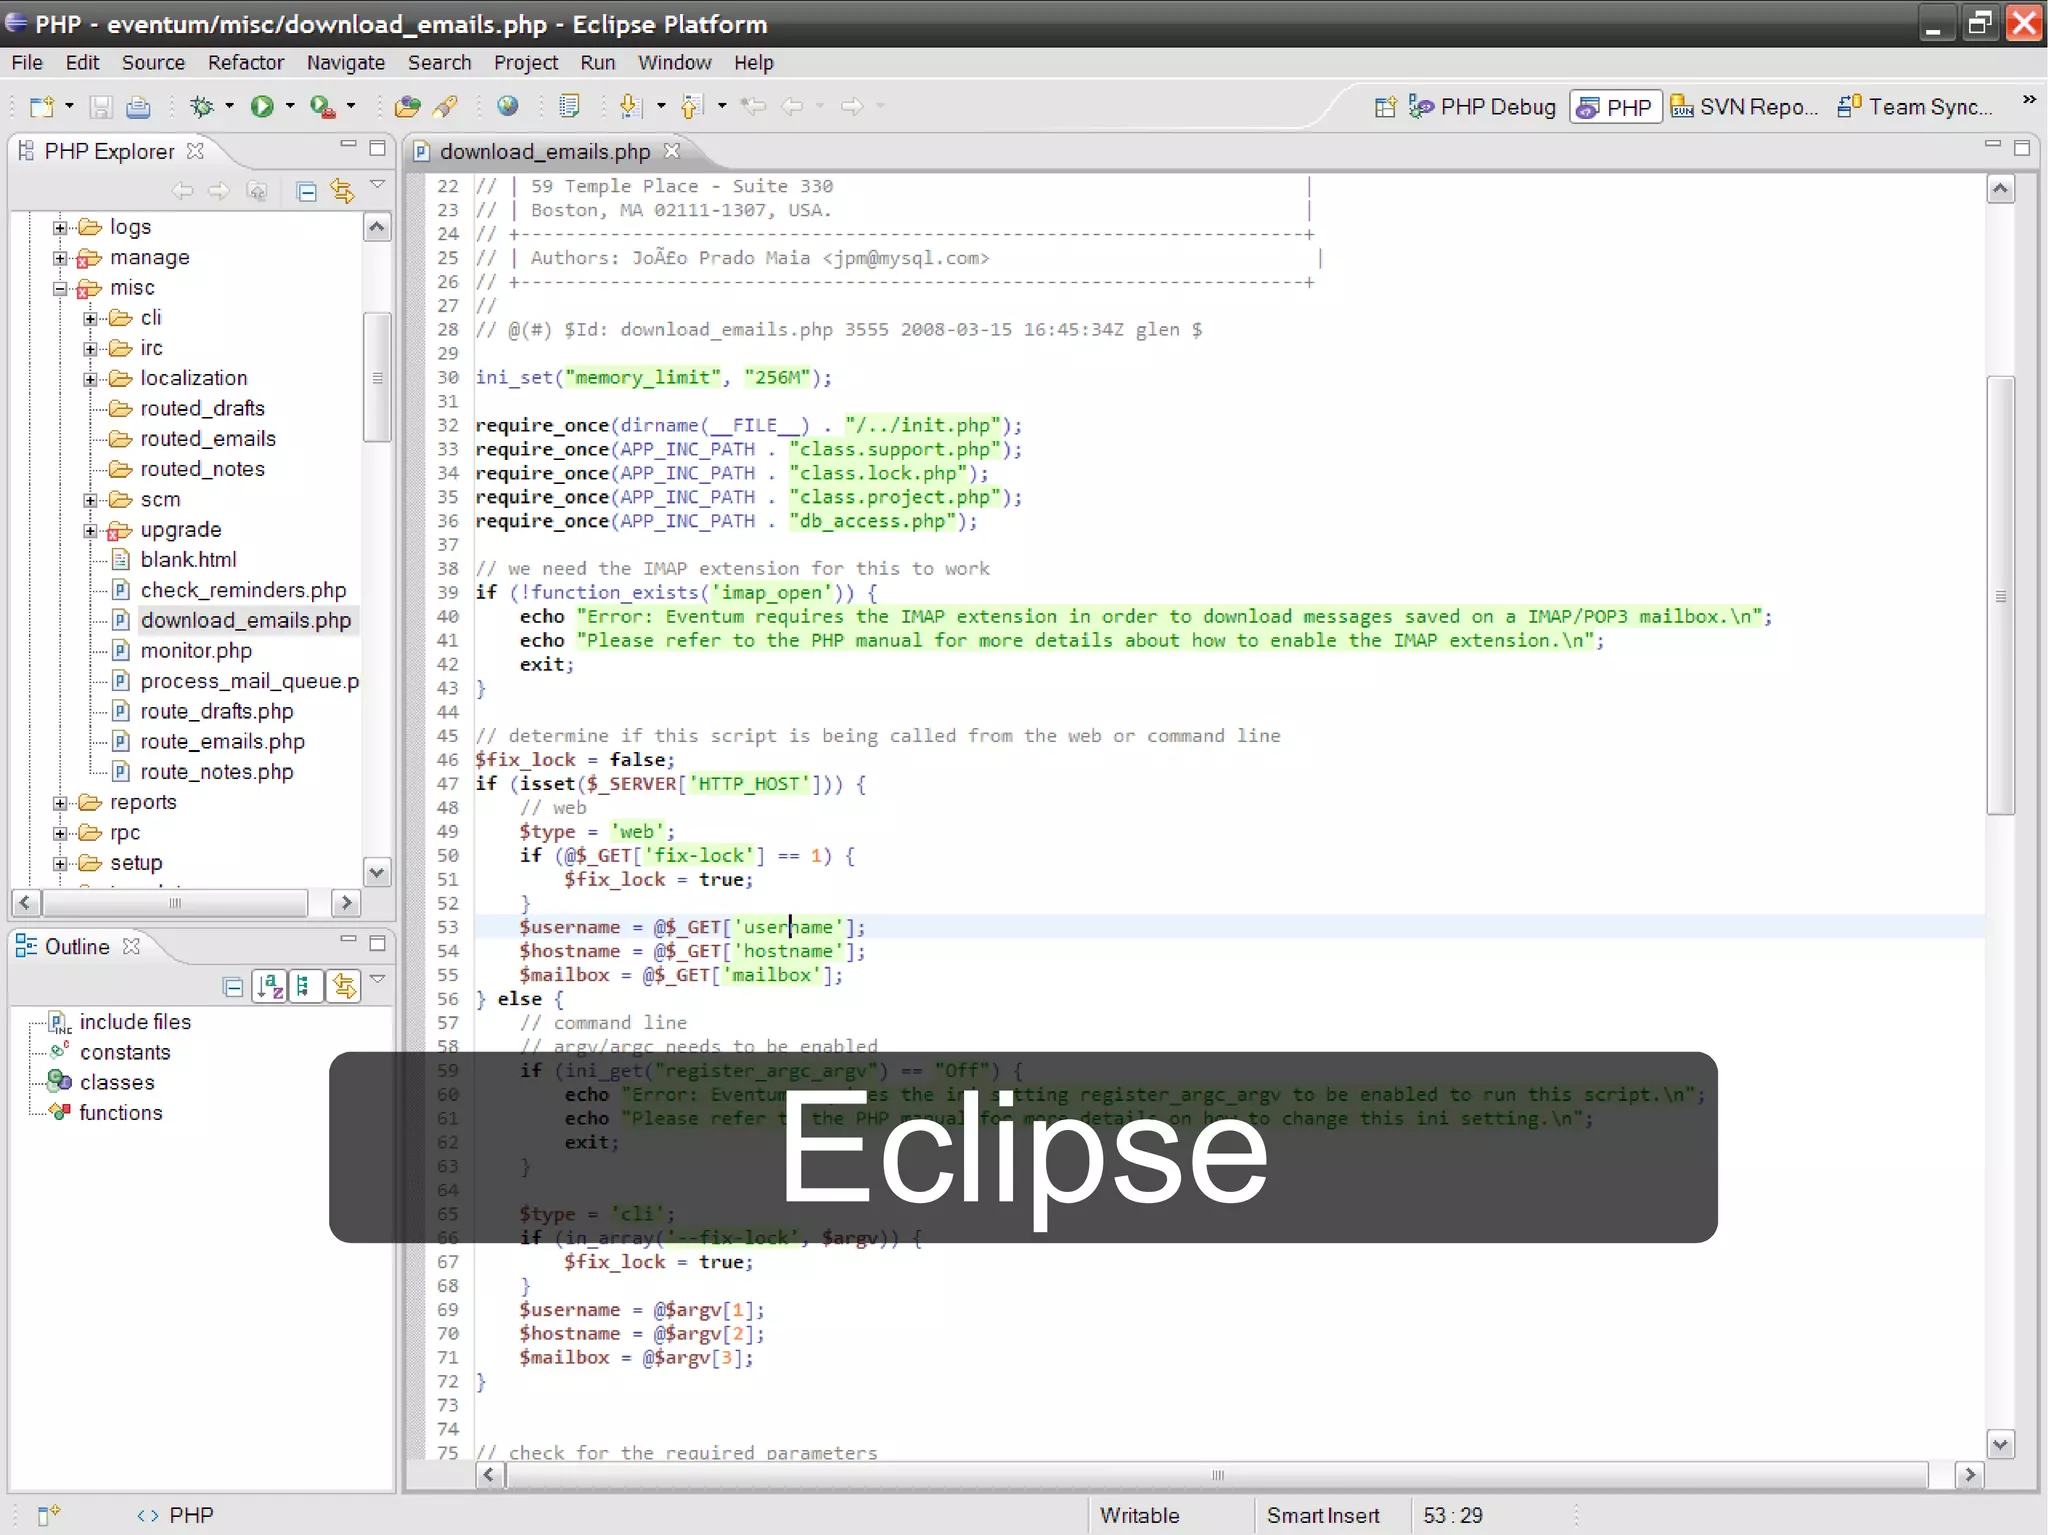Open the PHP Explorer view menu triangle
The height and width of the screenshot is (1535, 2048).
[x=378, y=184]
